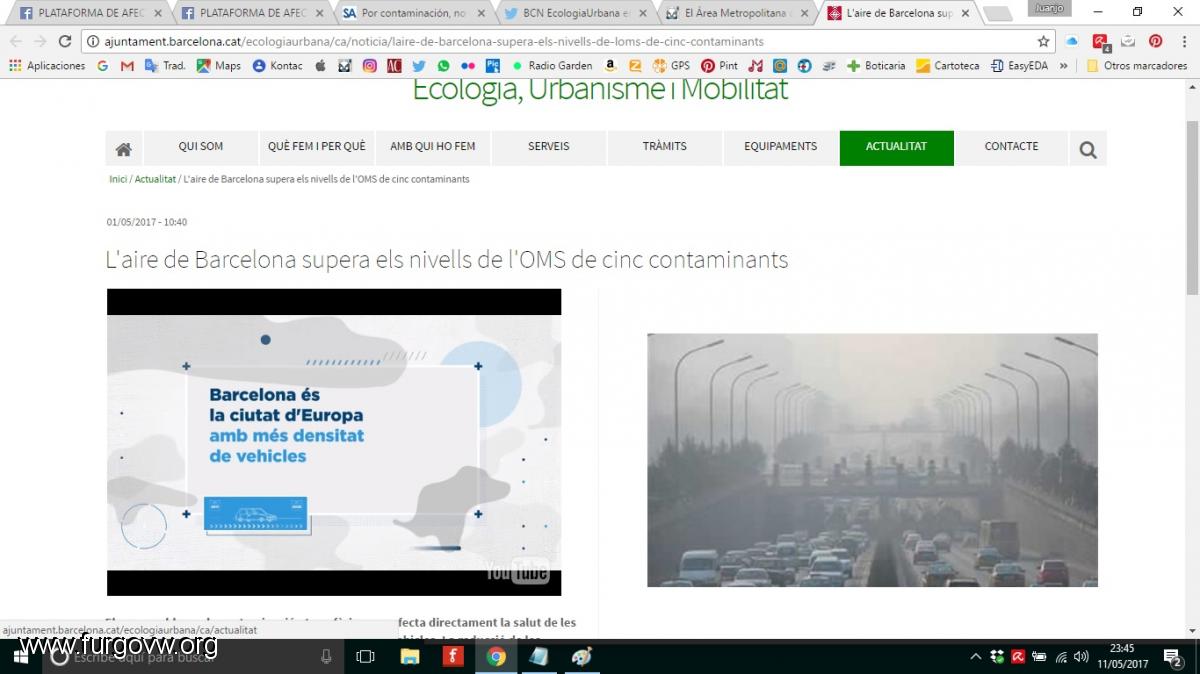This screenshot has height=674, width=1200.
Task: Play the Barcelona vehicle density video
Action: (334, 442)
